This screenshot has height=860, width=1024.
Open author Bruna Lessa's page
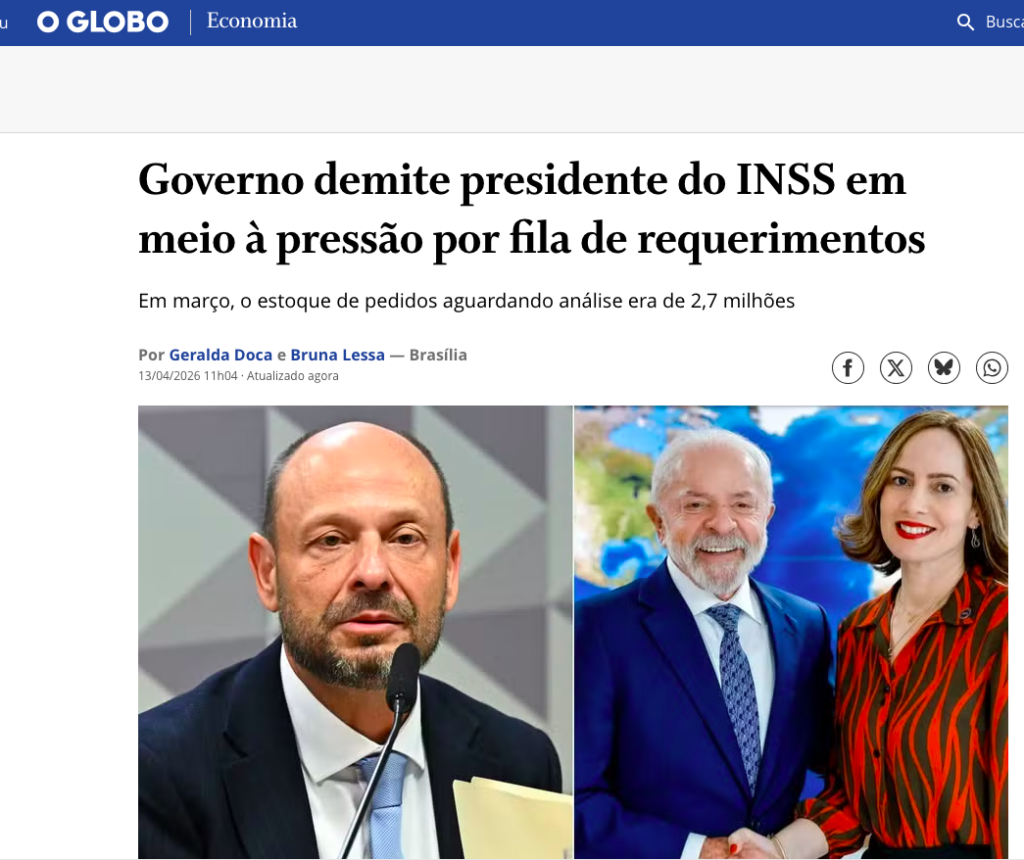(338, 355)
